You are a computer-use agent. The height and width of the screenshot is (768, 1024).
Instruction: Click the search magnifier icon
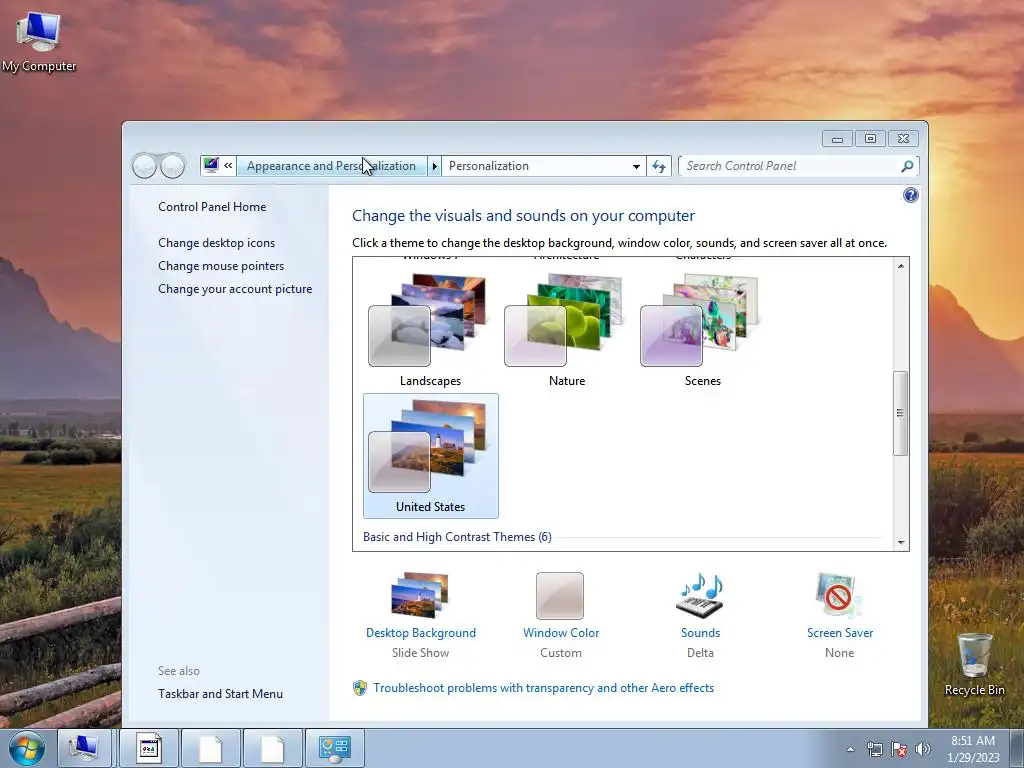coord(907,166)
